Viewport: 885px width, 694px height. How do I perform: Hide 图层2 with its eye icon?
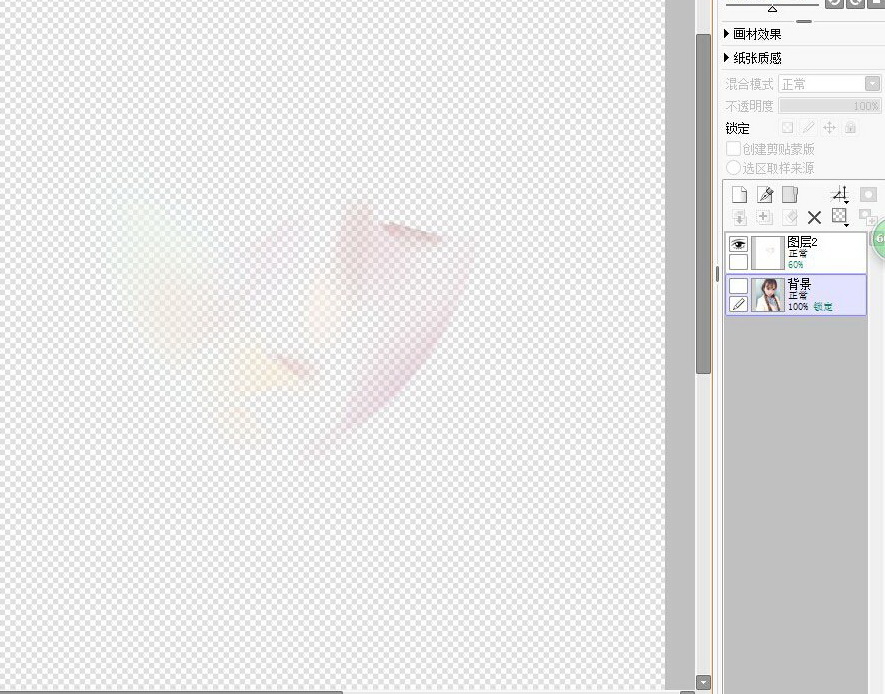tap(738, 244)
